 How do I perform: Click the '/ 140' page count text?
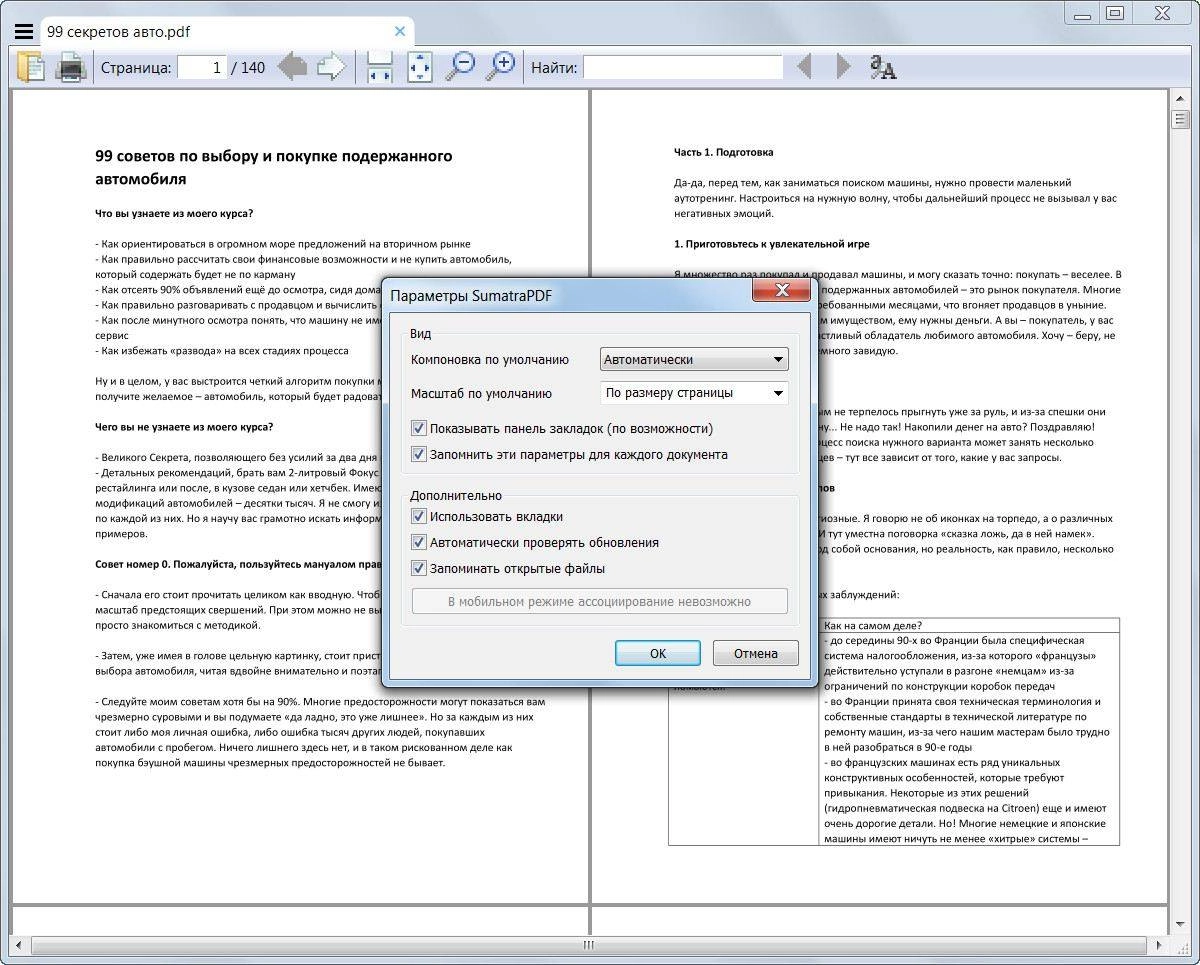coord(248,68)
